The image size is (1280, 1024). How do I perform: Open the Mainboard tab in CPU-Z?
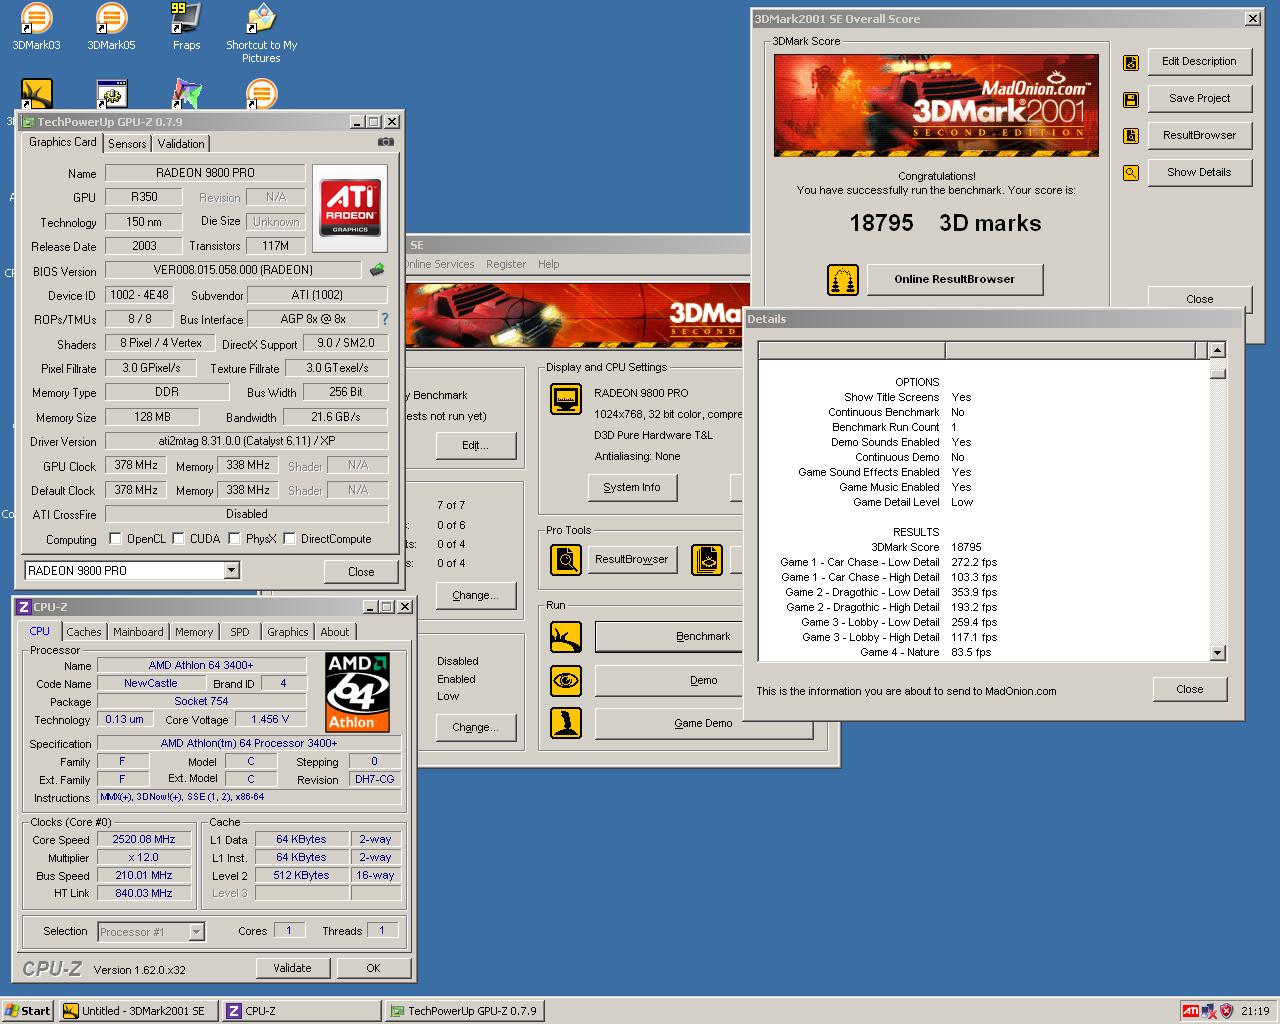(x=138, y=632)
